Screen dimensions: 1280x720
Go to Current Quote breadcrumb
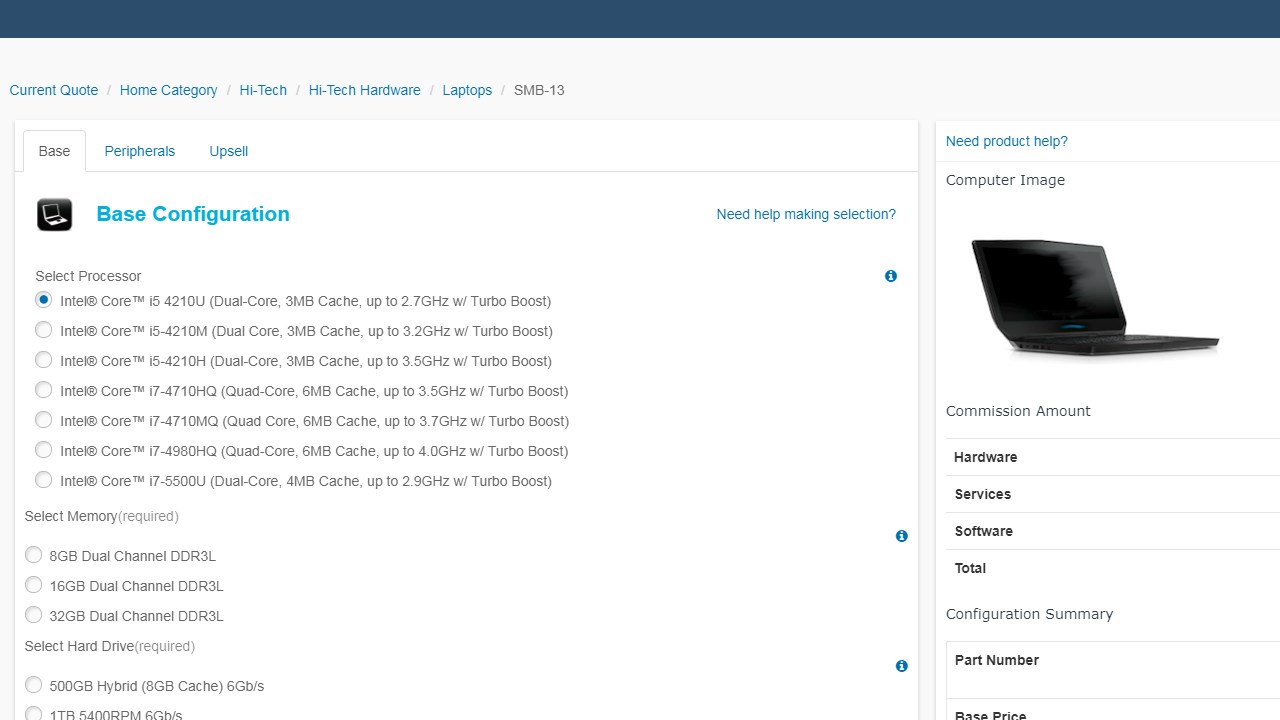coord(54,90)
